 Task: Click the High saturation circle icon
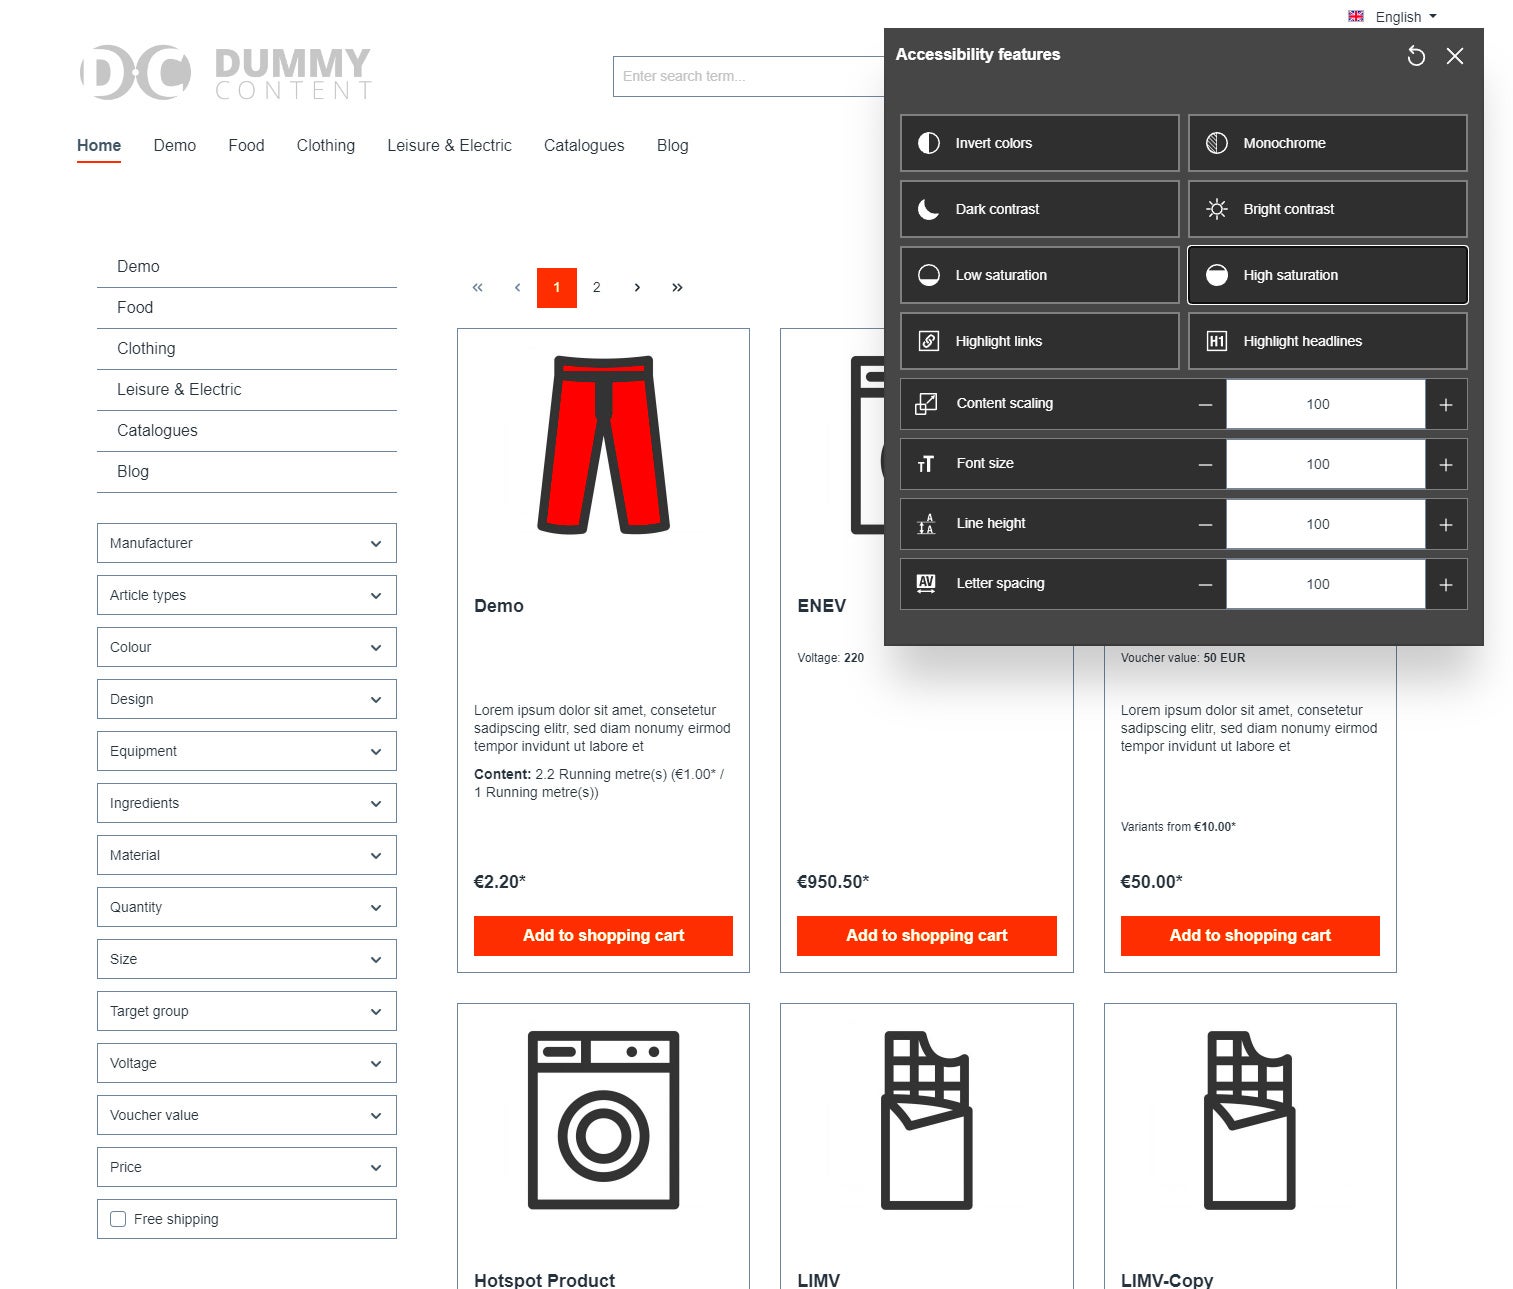point(1217,275)
